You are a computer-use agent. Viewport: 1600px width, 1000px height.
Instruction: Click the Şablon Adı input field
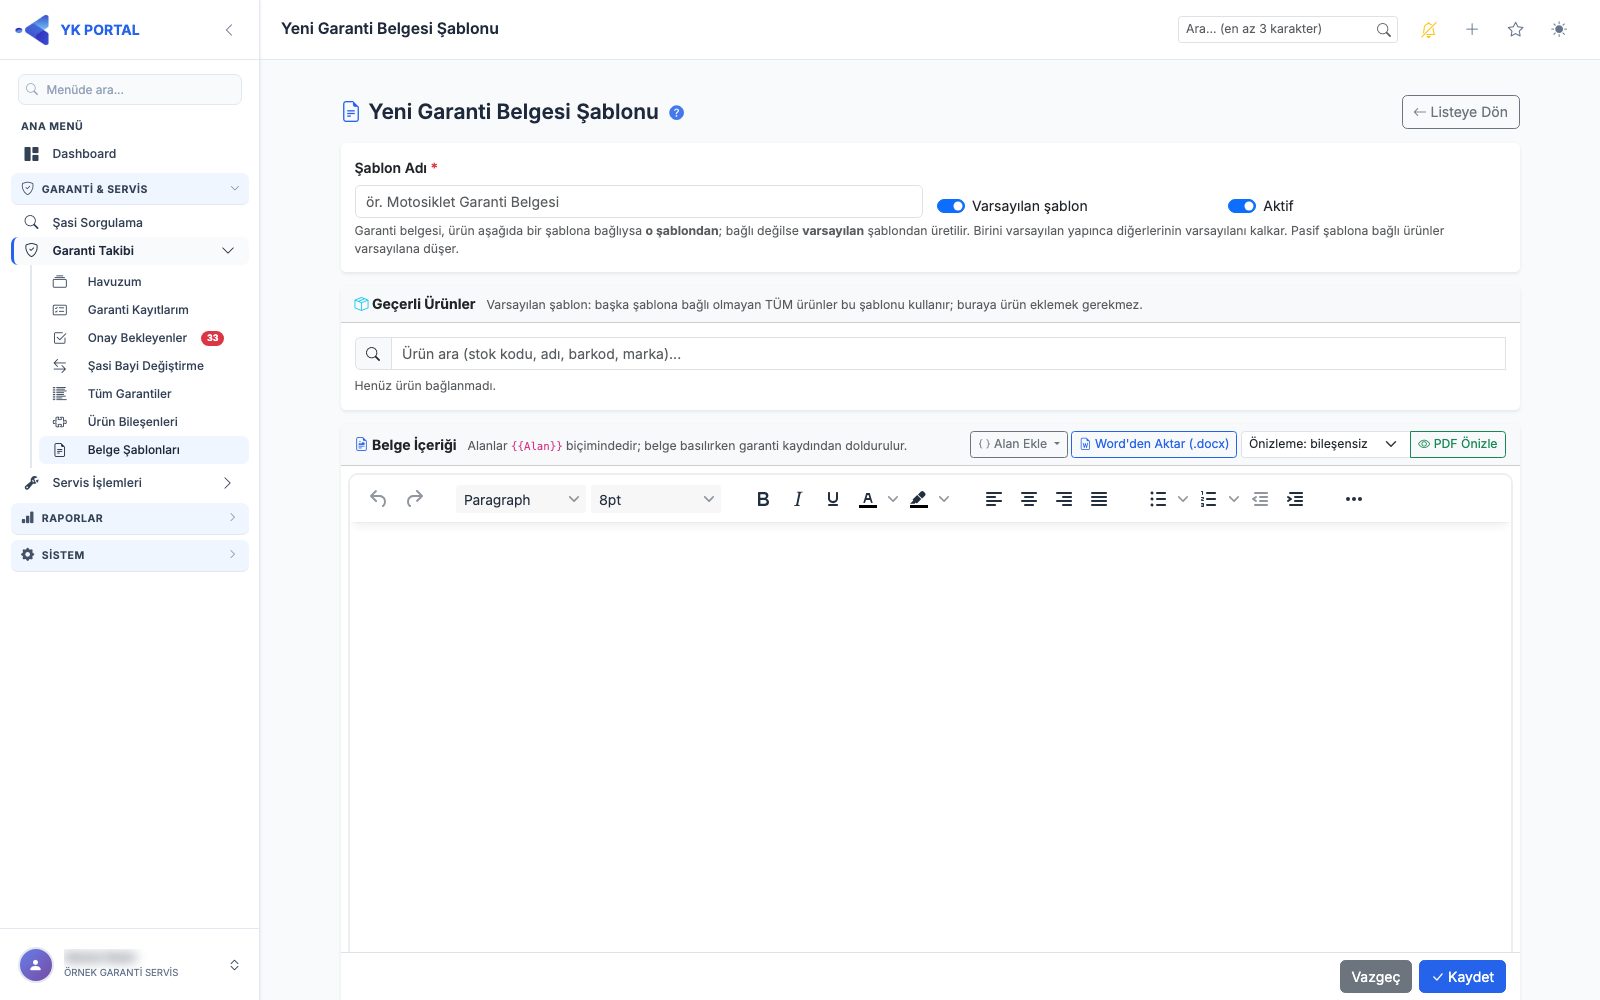coord(639,202)
